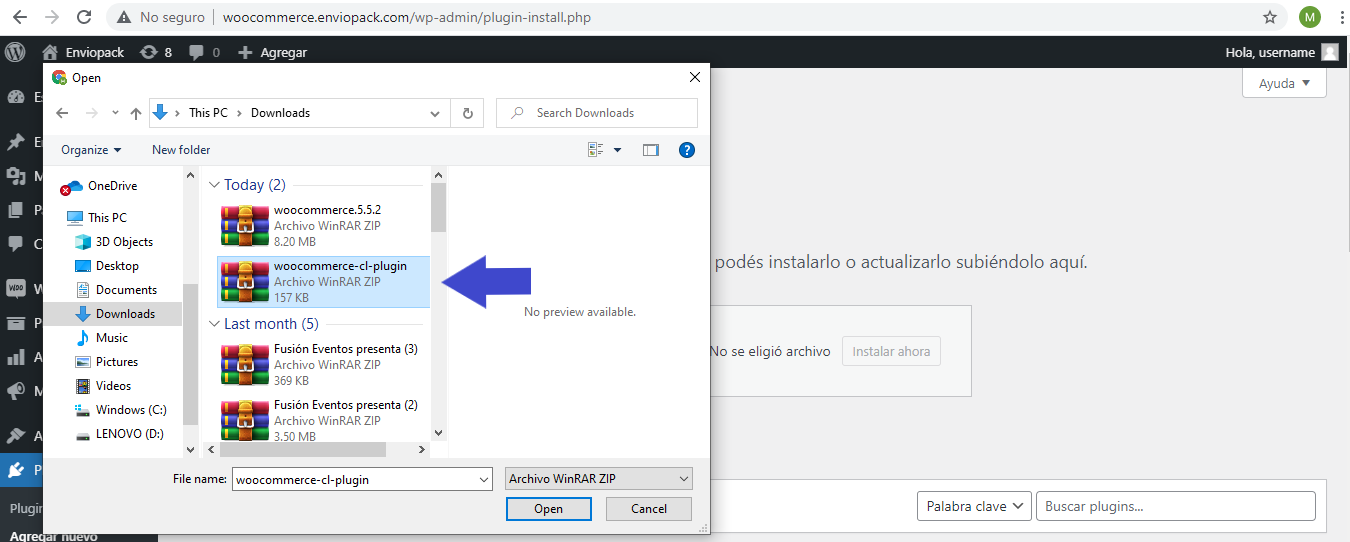Go back in the Open dialog
This screenshot has height=542, width=1350.
[62, 113]
